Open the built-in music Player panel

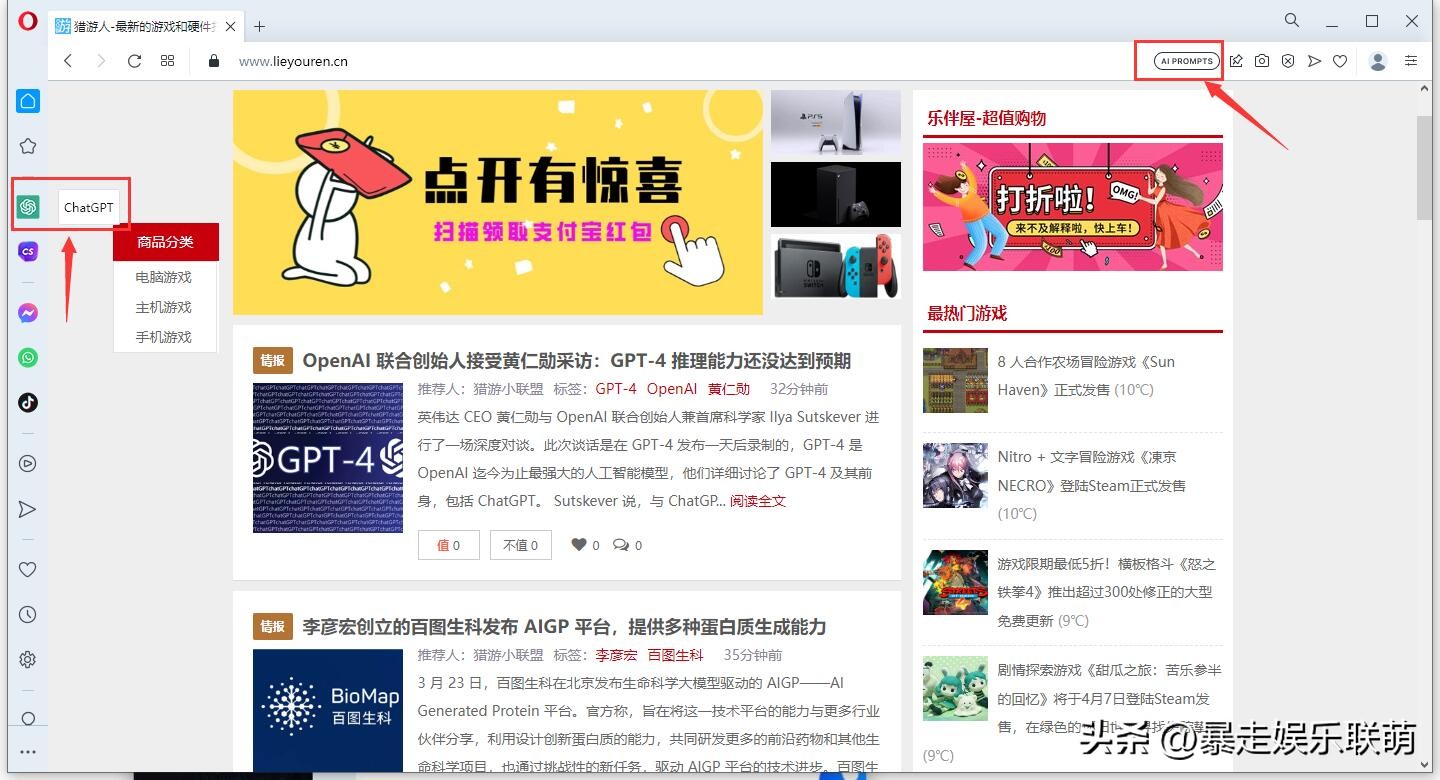27,463
